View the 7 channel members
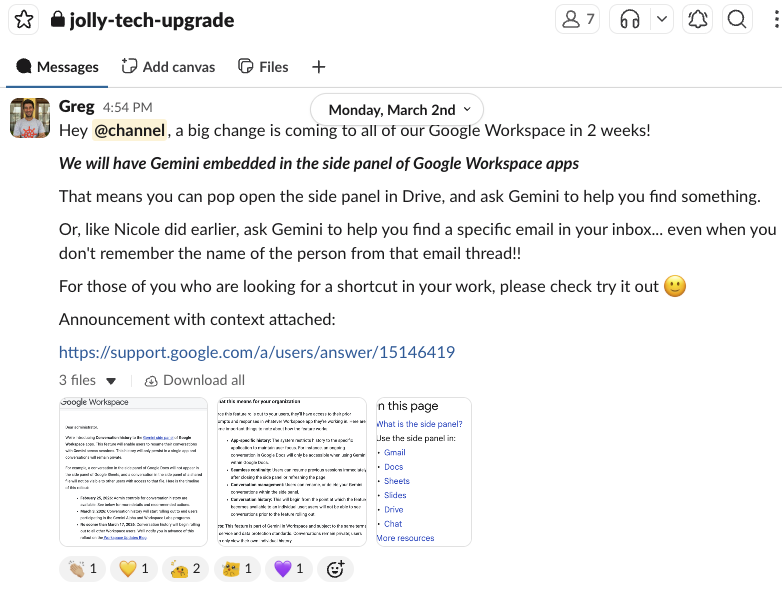The width and height of the screenshot is (782, 589). coord(578,19)
